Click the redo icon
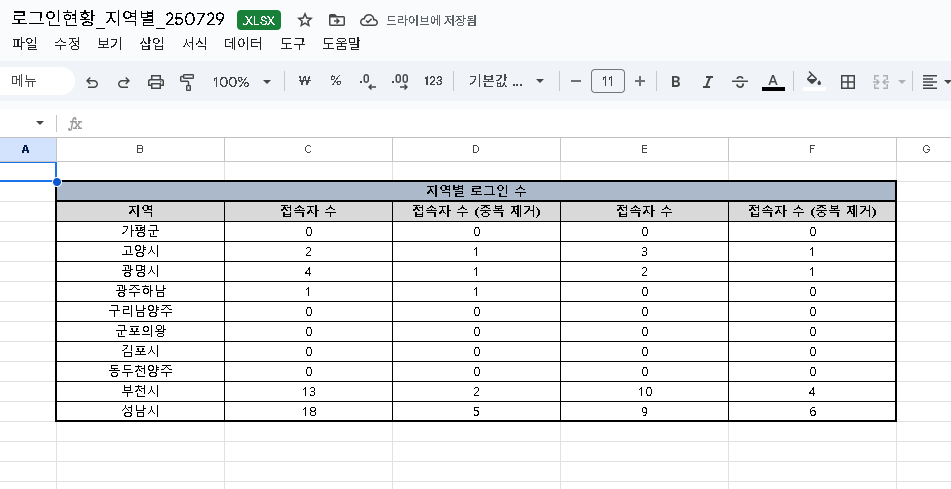 [124, 82]
